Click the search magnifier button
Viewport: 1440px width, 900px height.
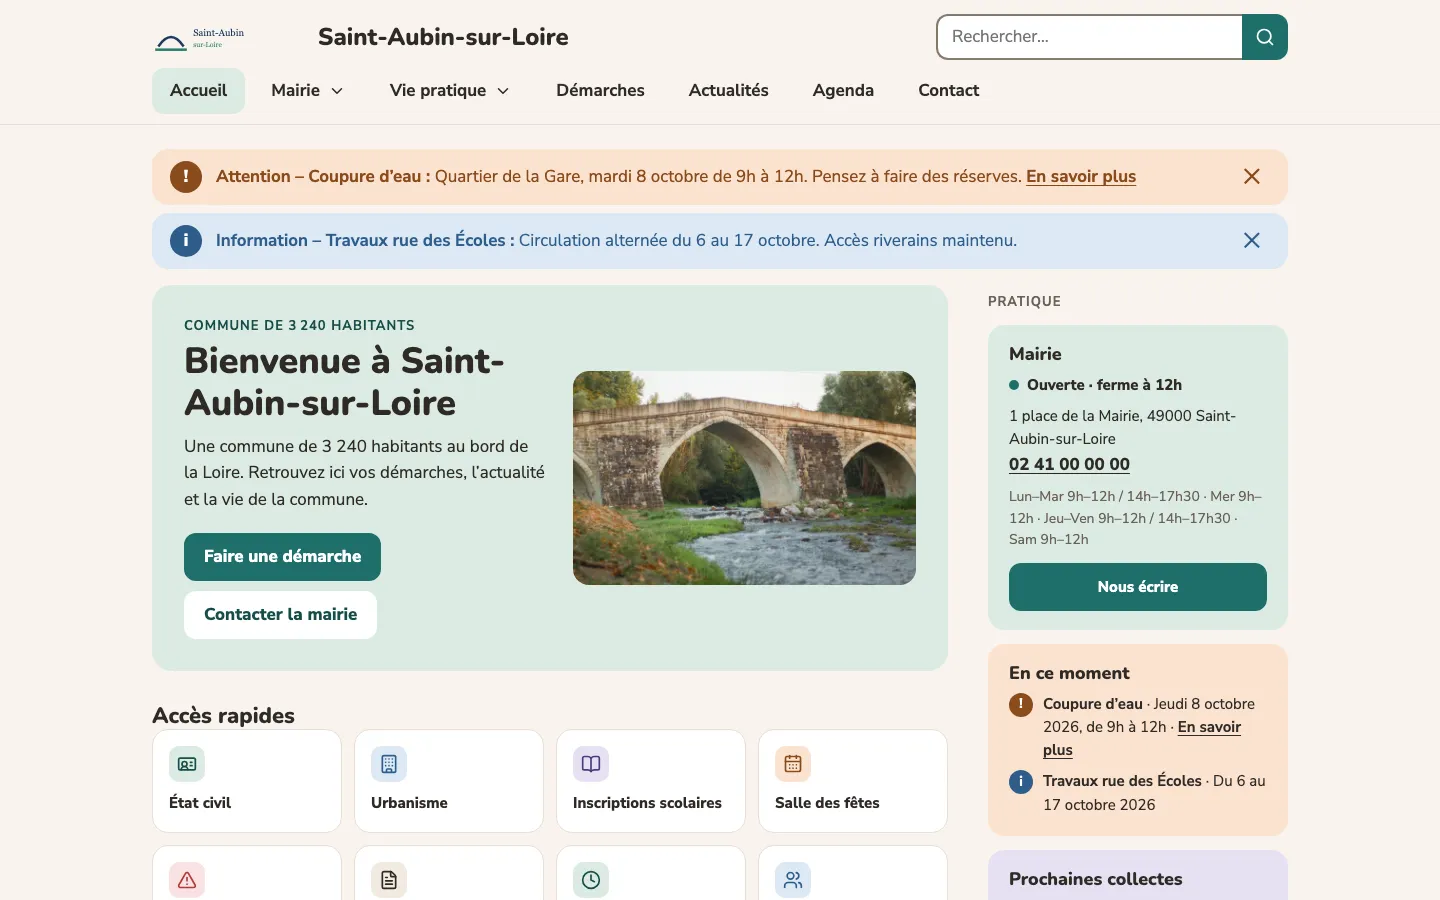pos(1265,37)
